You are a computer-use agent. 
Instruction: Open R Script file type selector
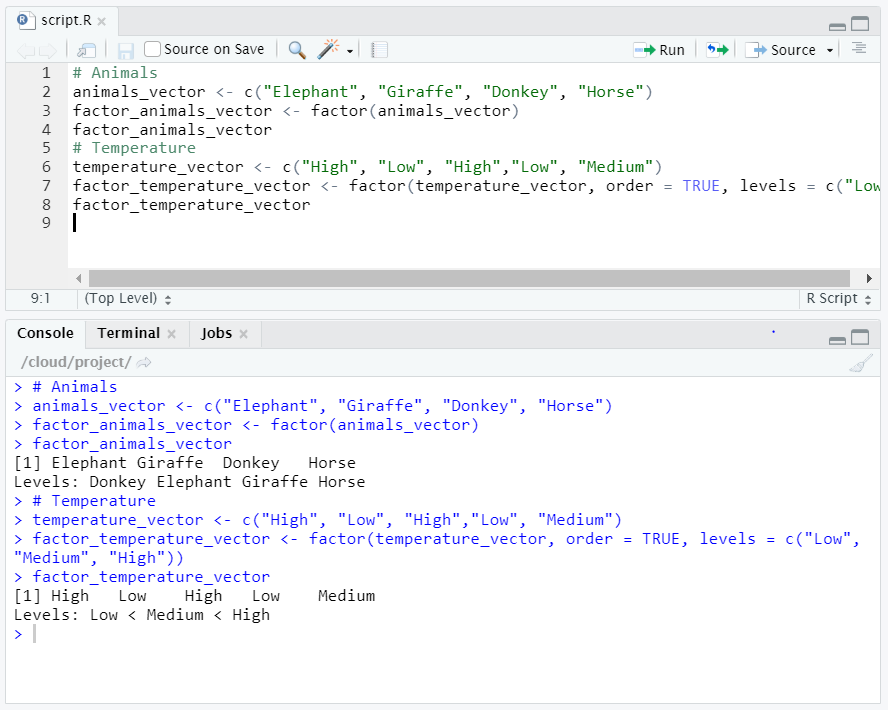coord(838,298)
